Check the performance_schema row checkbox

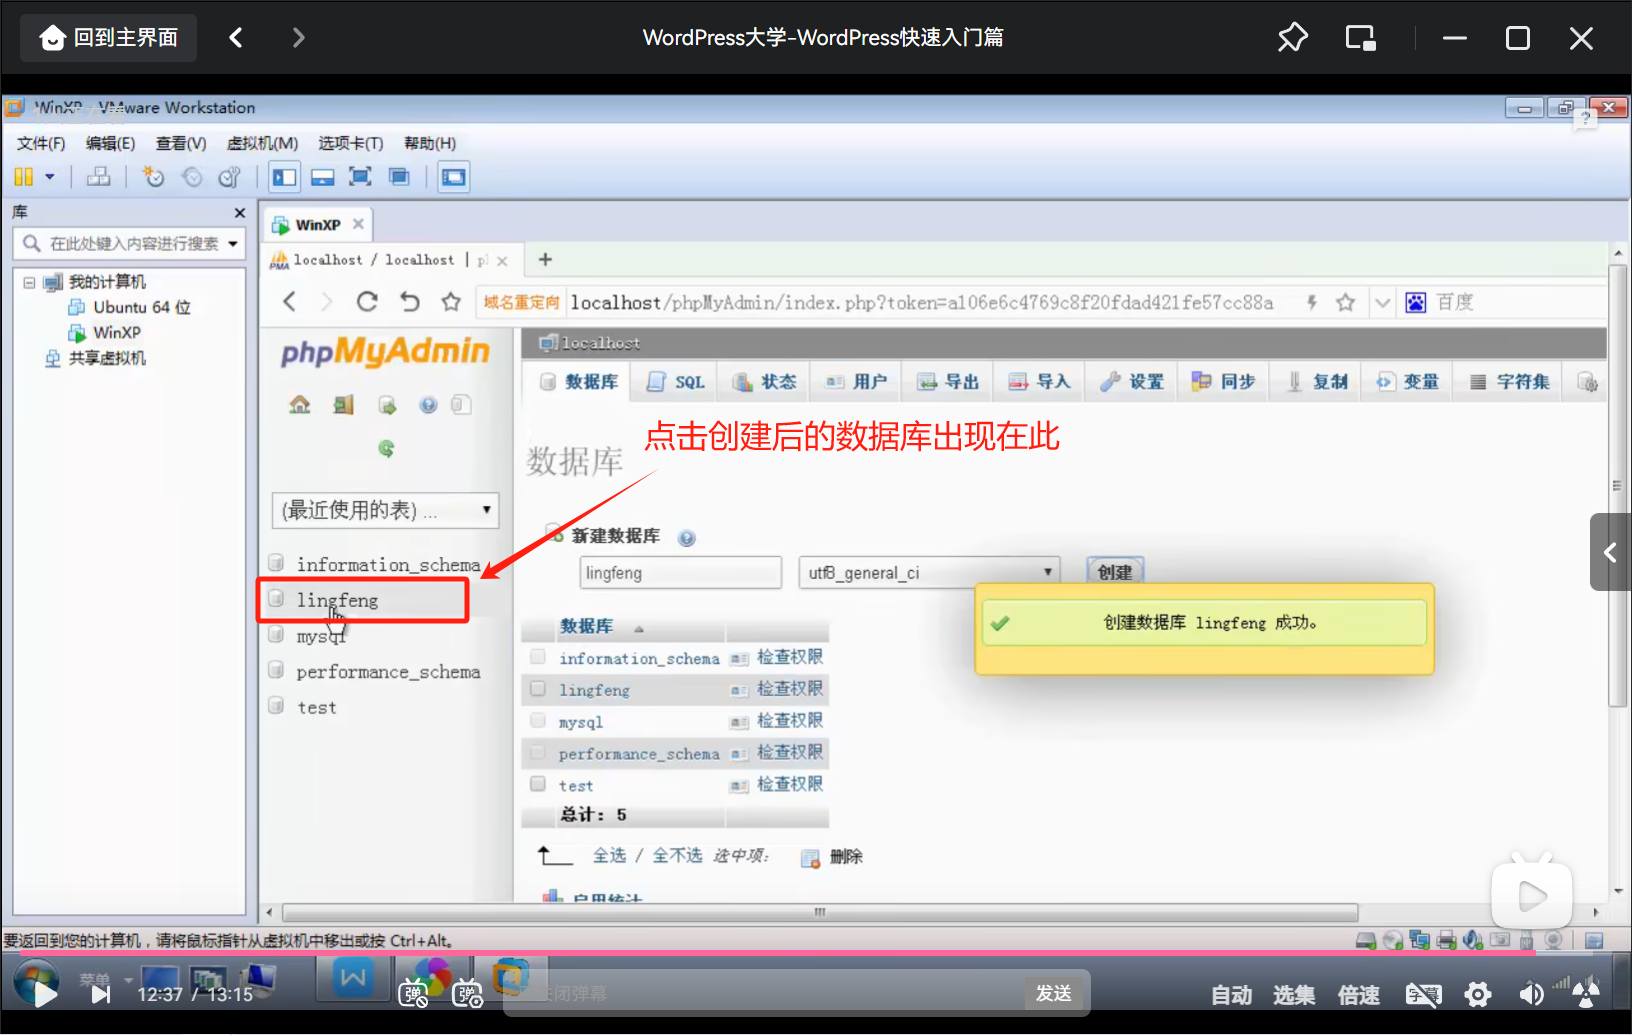(538, 752)
